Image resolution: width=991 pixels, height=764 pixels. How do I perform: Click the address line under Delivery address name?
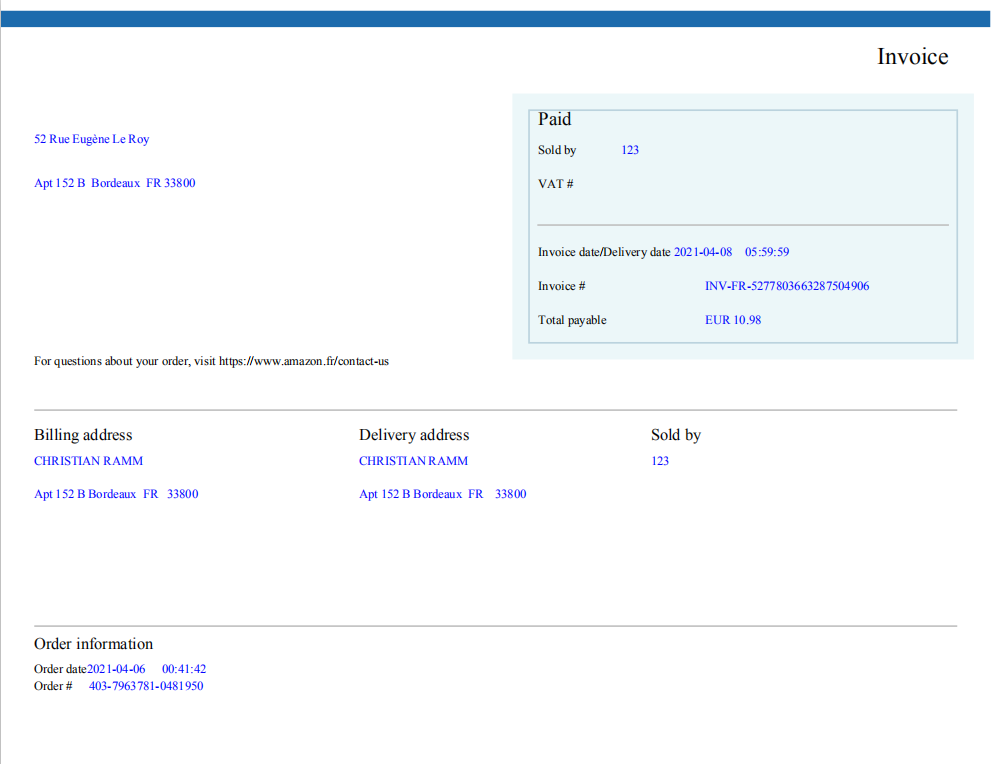coord(442,494)
